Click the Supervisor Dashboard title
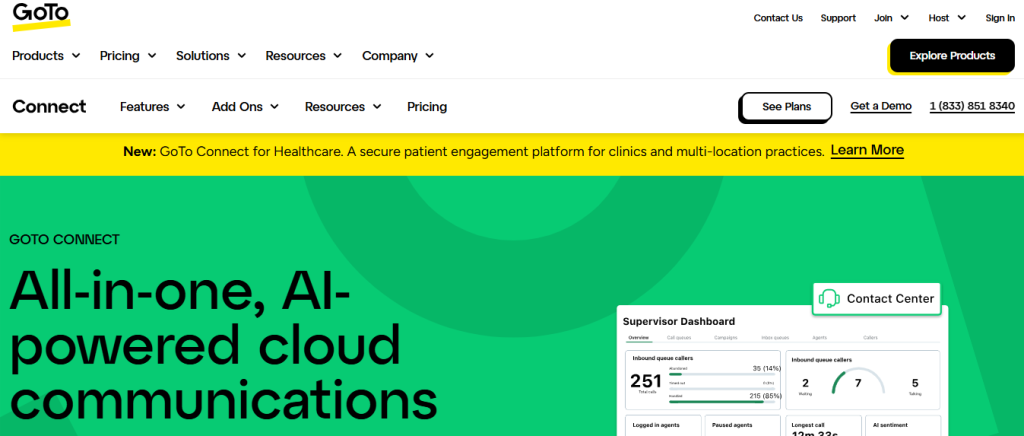 coord(679,321)
